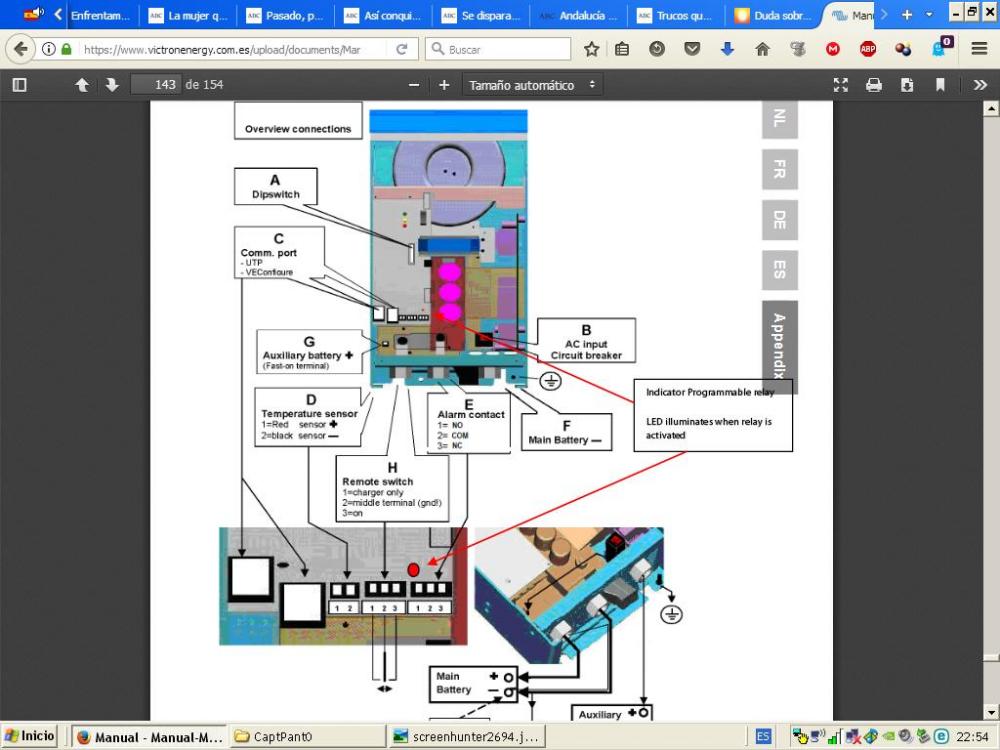Open the Tamaño automático zoom dropdown

(532, 85)
